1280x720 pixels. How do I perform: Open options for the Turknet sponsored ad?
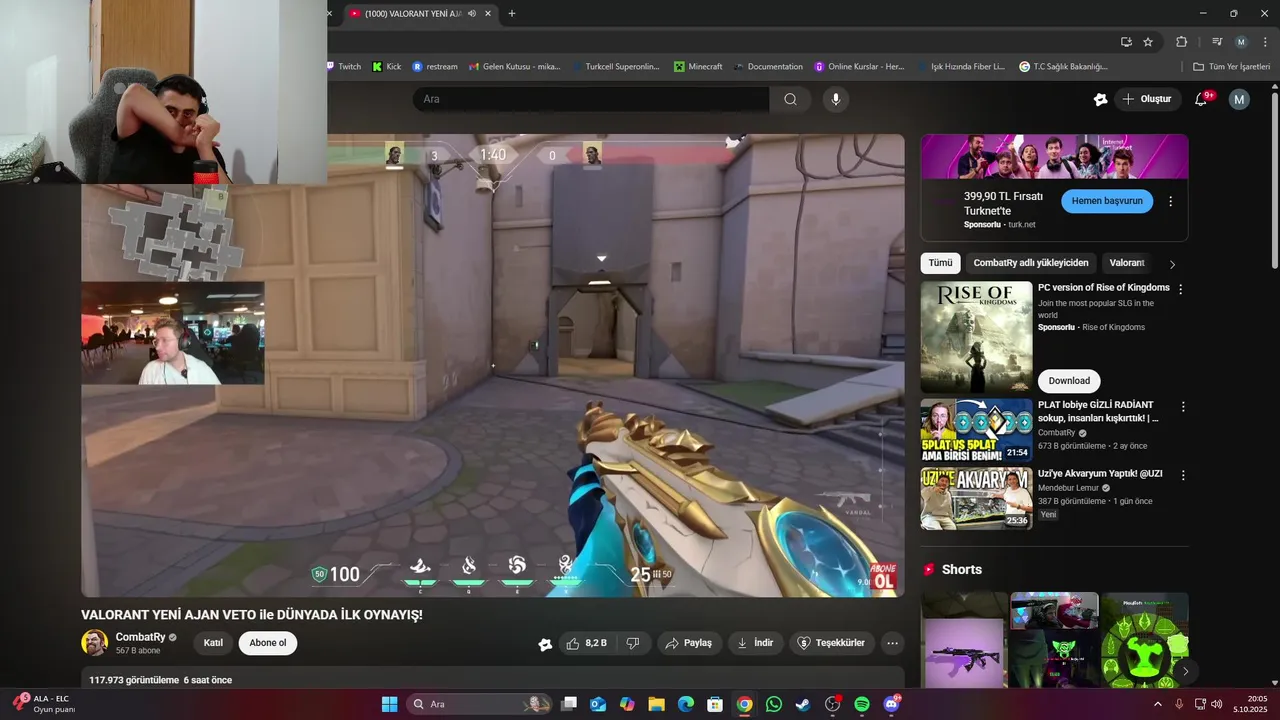pyautogui.click(x=1171, y=201)
